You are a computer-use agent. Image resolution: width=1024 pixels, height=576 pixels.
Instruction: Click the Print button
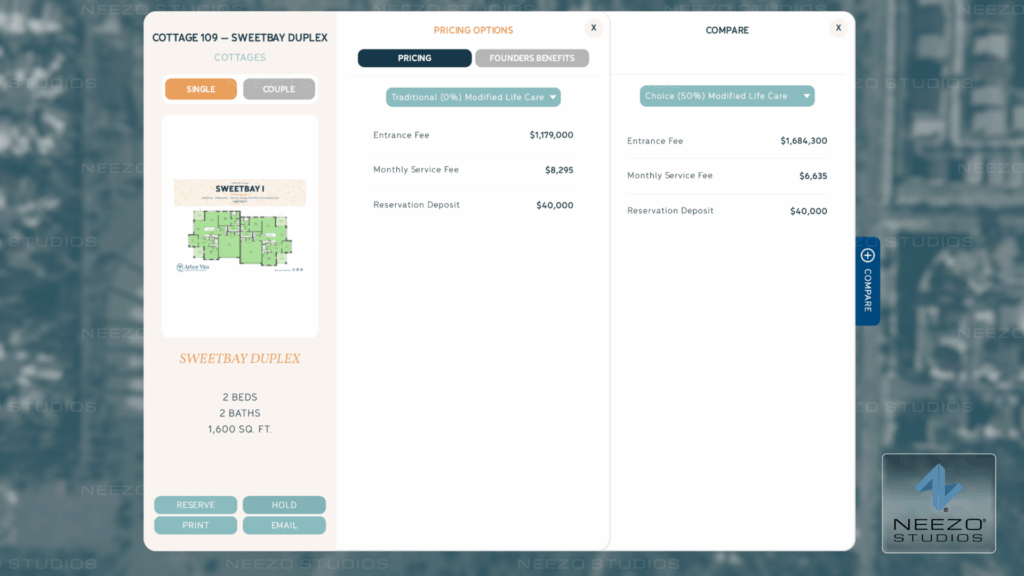tap(195, 525)
